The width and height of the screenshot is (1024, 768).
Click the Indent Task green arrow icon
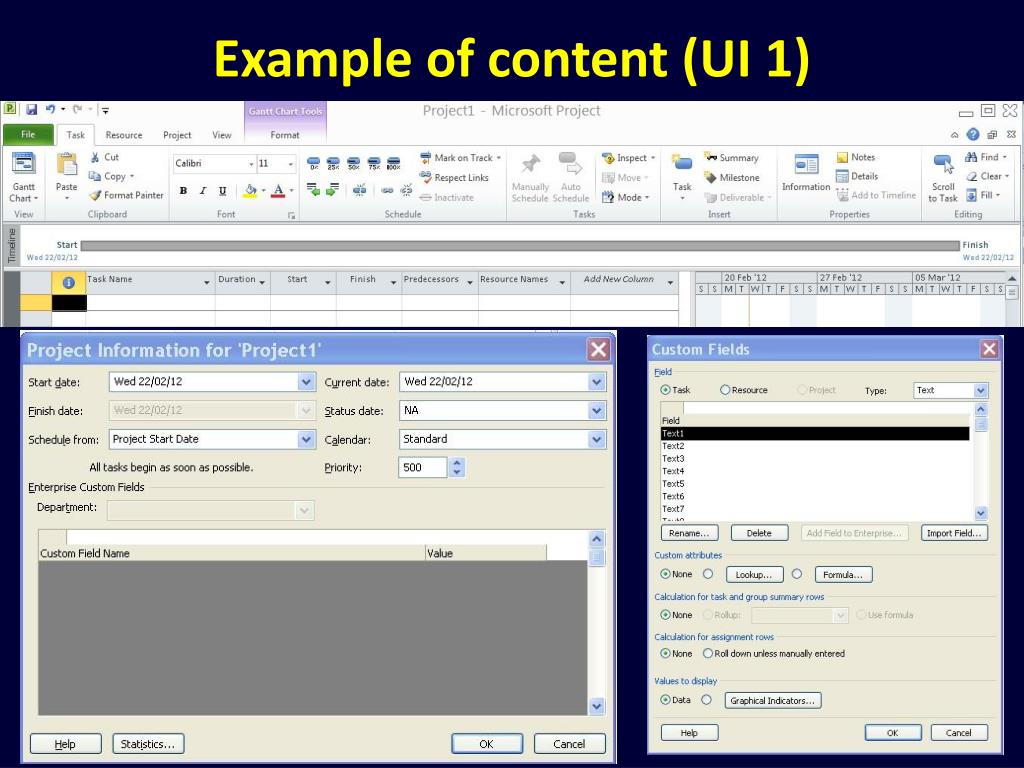(x=333, y=190)
